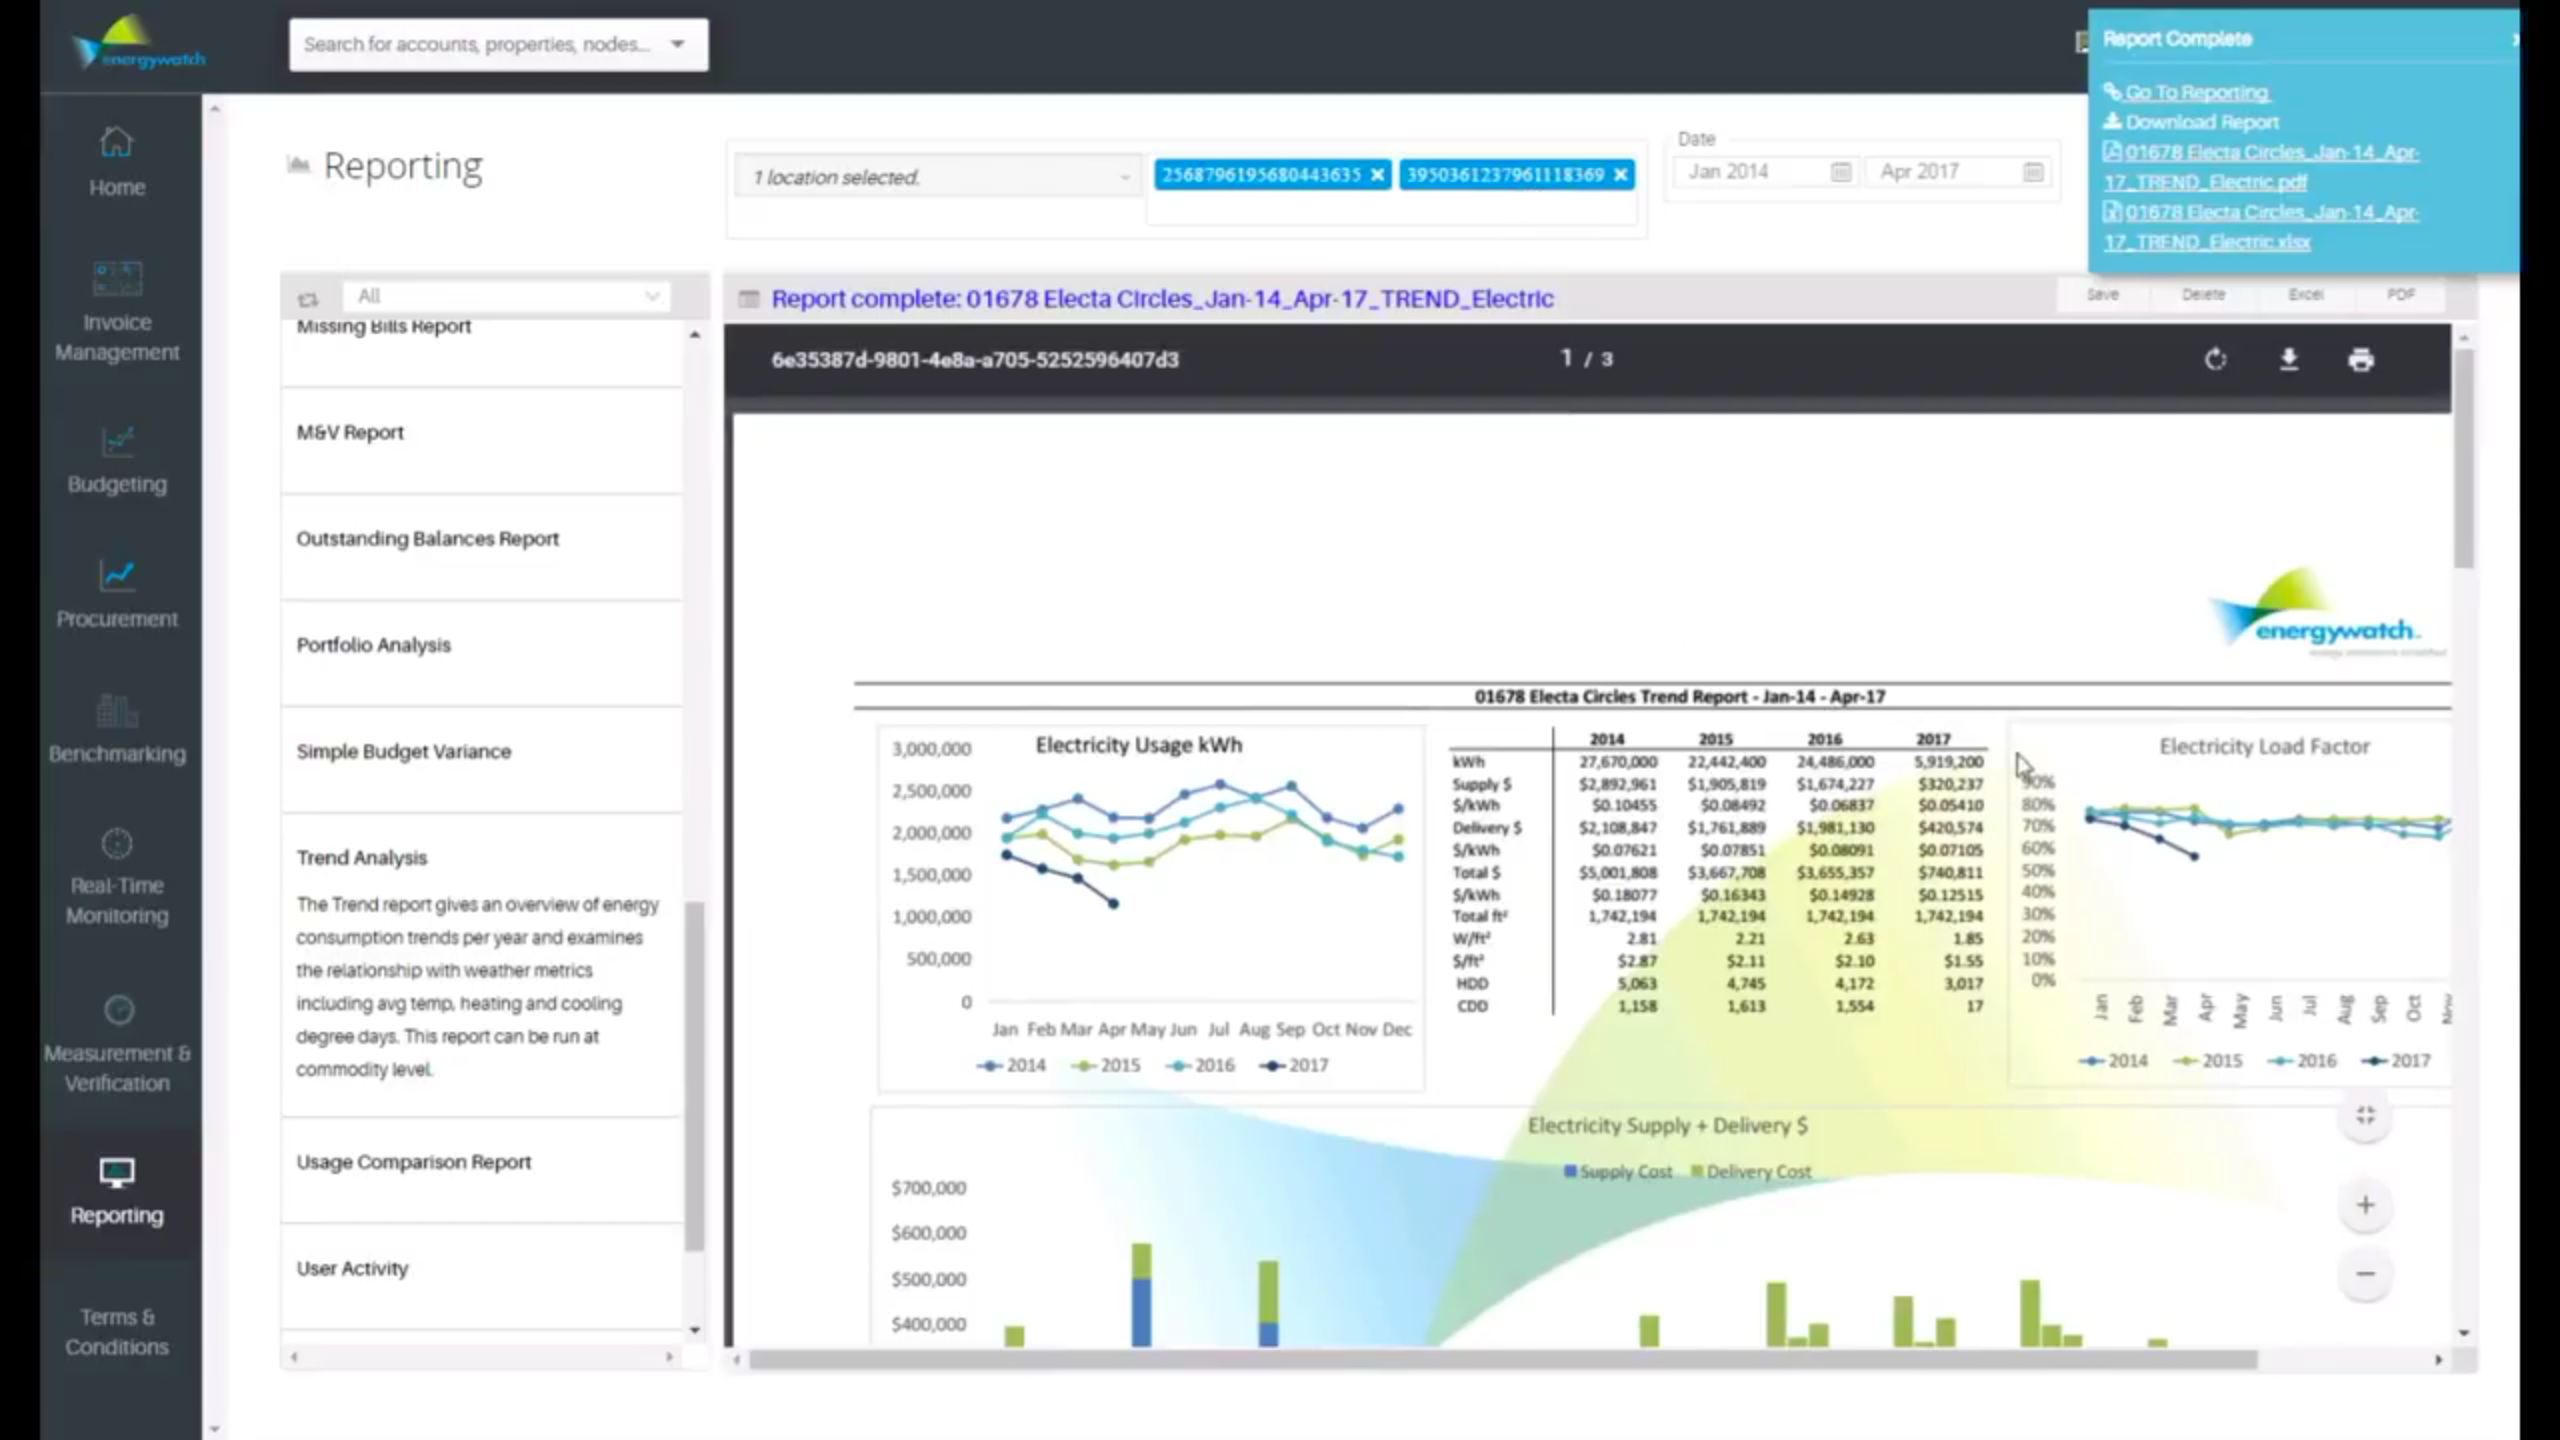The height and width of the screenshot is (1440, 2560).
Task: Remove location tag 2568796195680443635
Action: point(1377,175)
